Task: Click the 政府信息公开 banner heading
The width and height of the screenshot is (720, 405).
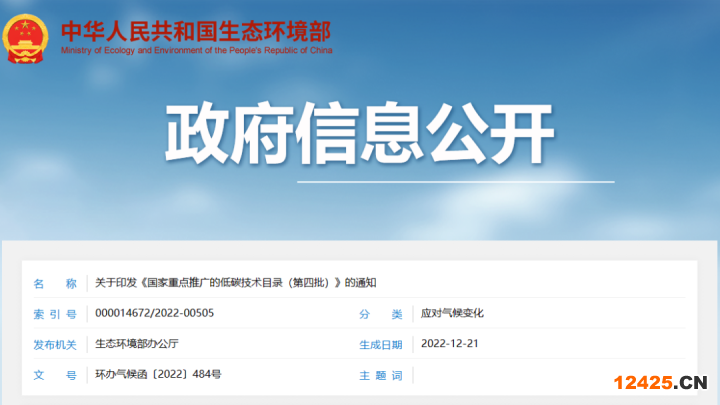Action: point(360,134)
